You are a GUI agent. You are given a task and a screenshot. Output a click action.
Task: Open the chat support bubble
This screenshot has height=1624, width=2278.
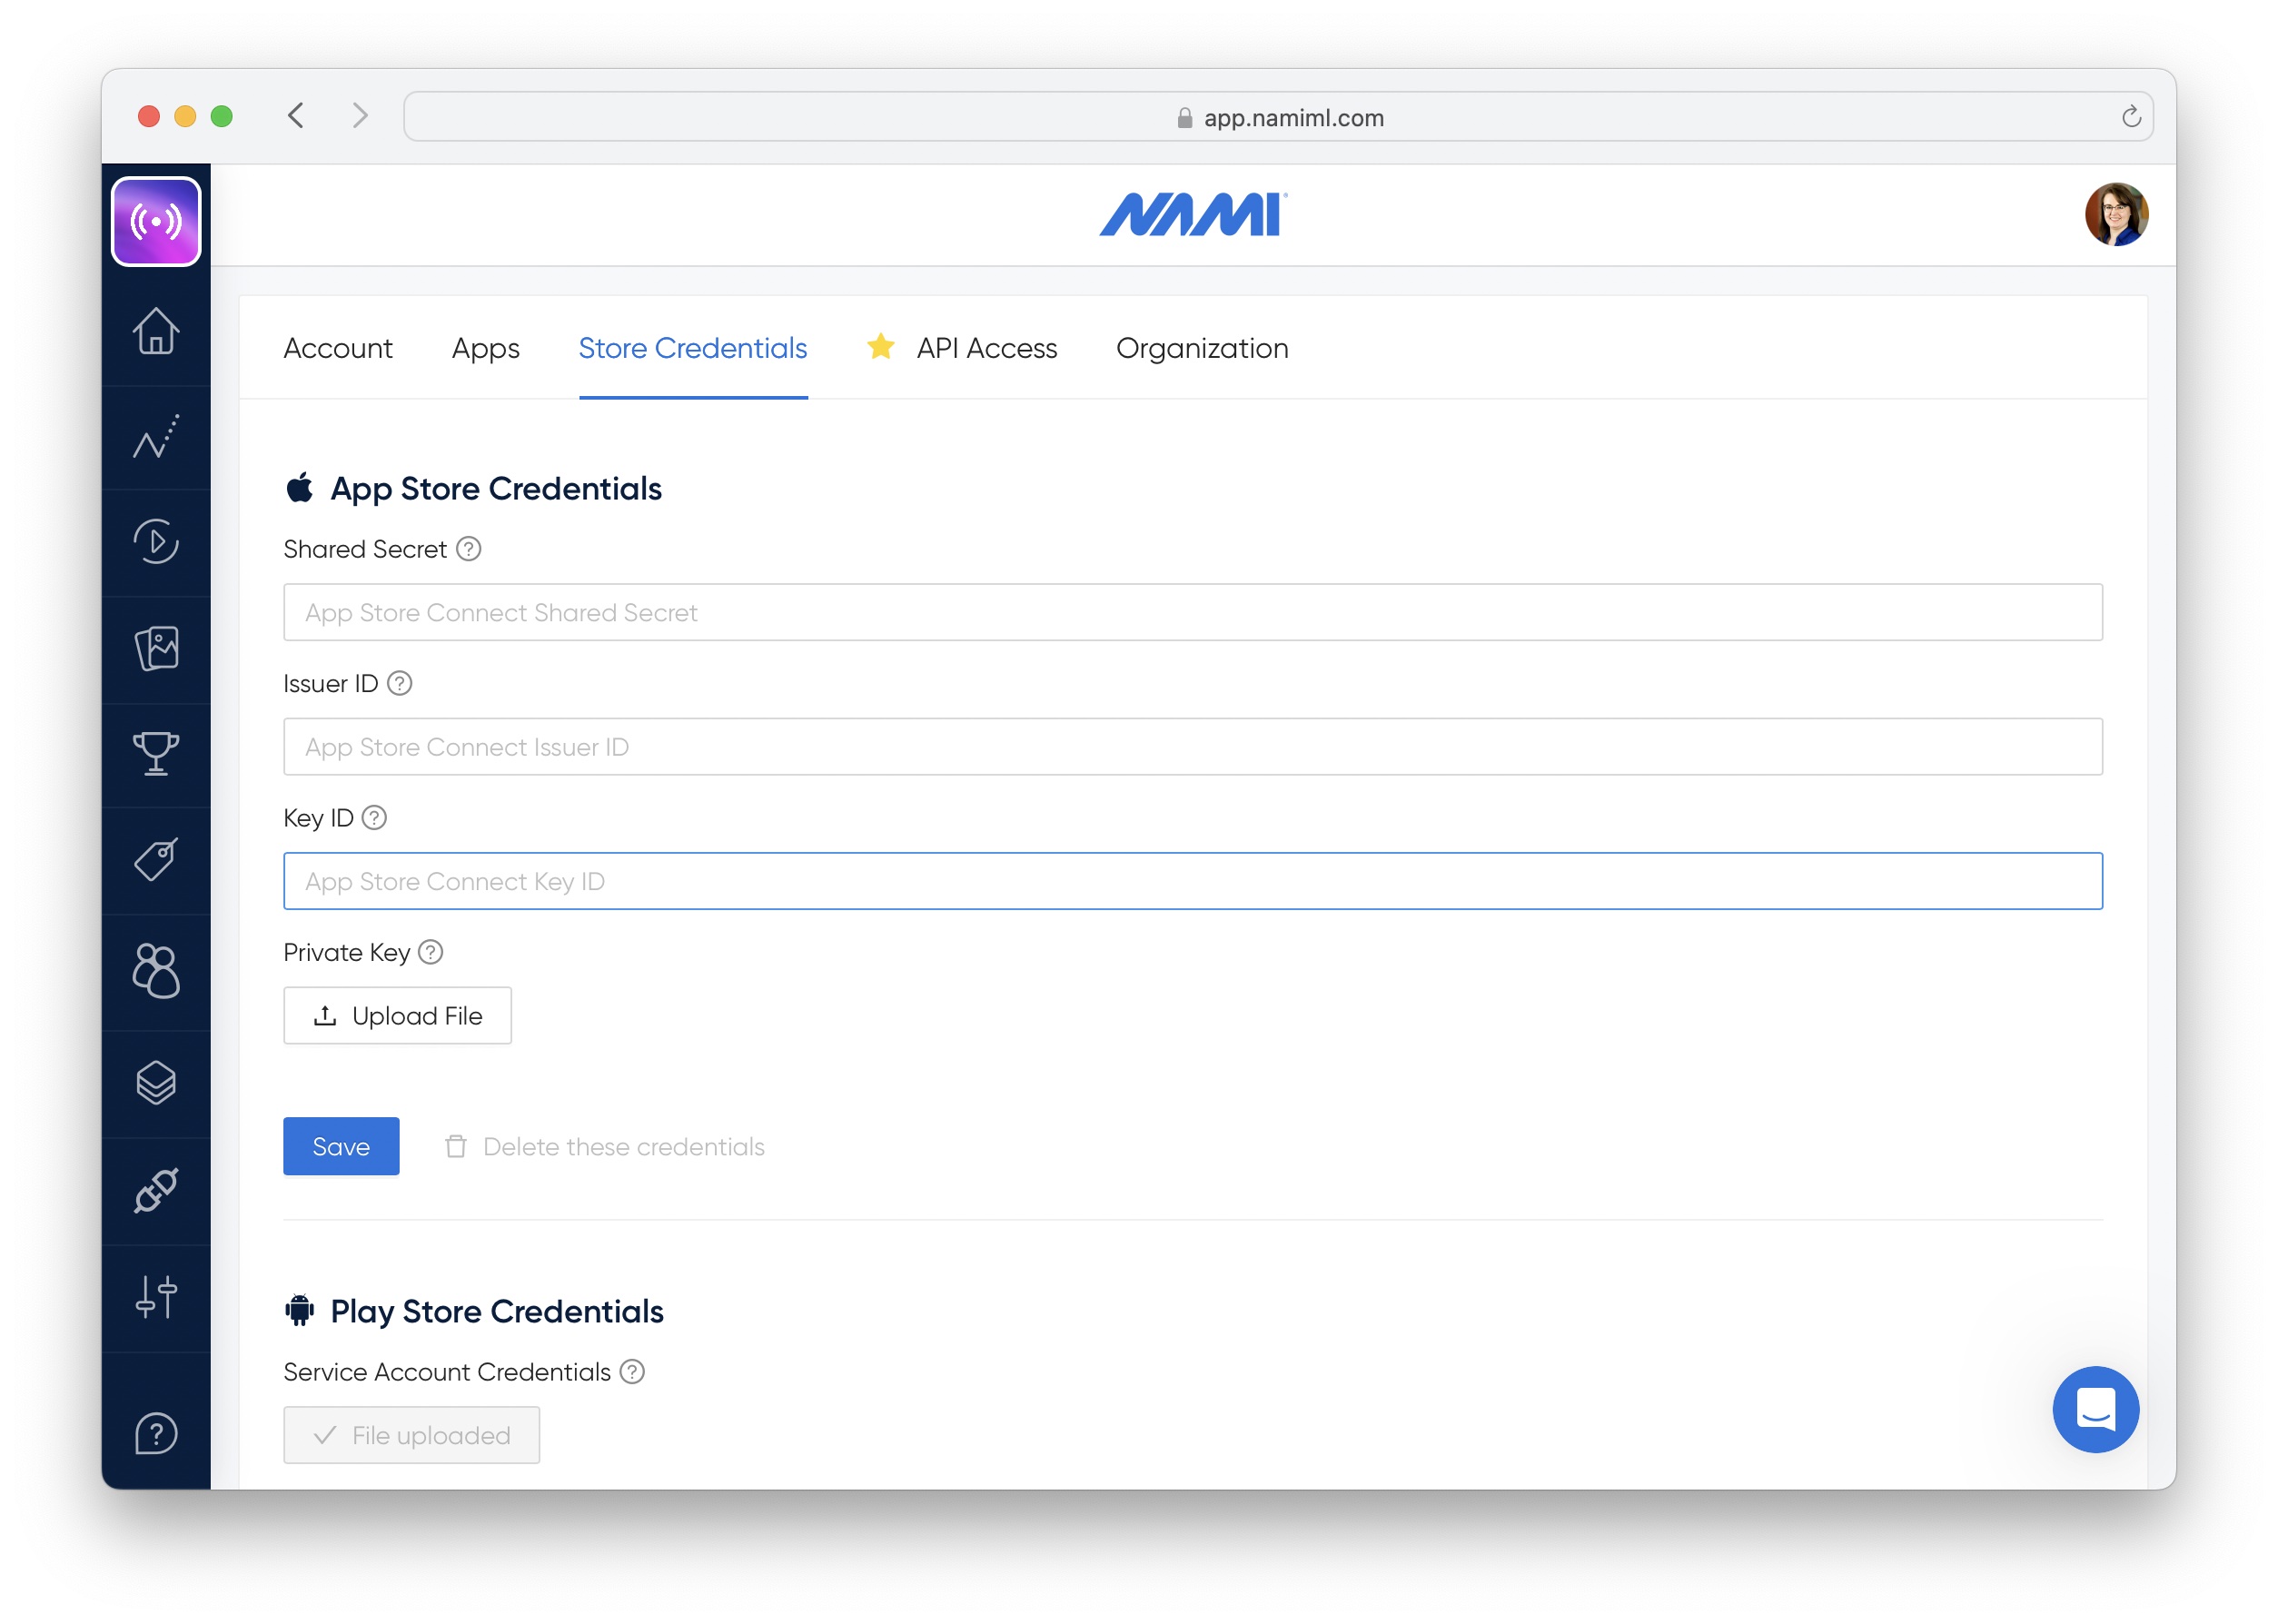2095,1409
